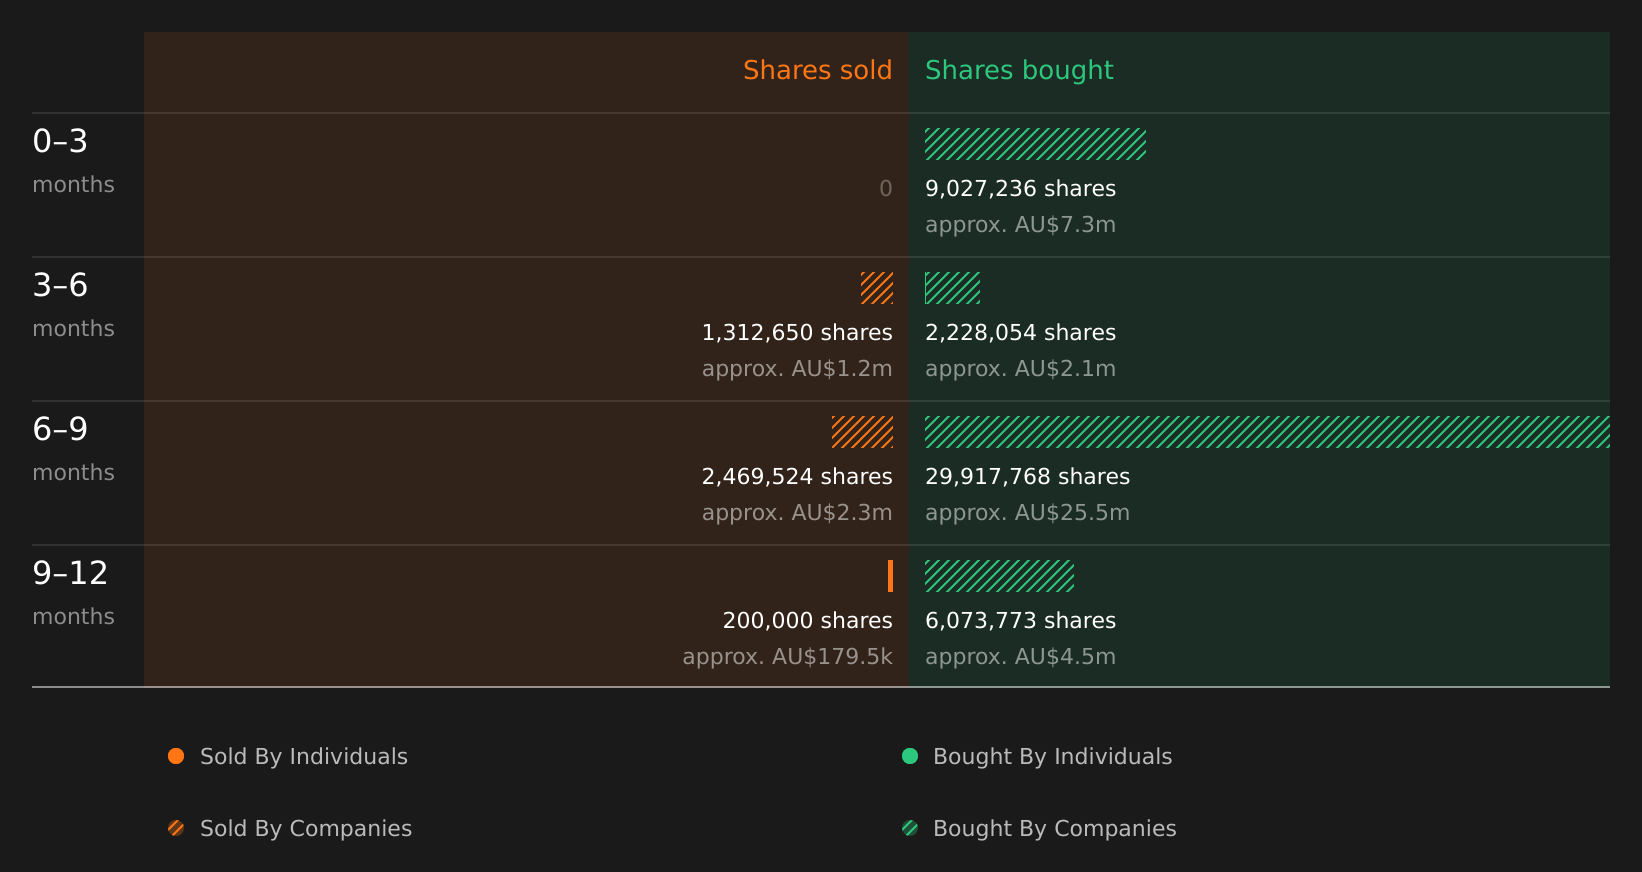Click the Shares bought column header
Image resolution: width=1642 pixels, height=872 pixels.
pyautogui.click(x=1019, y=70)
